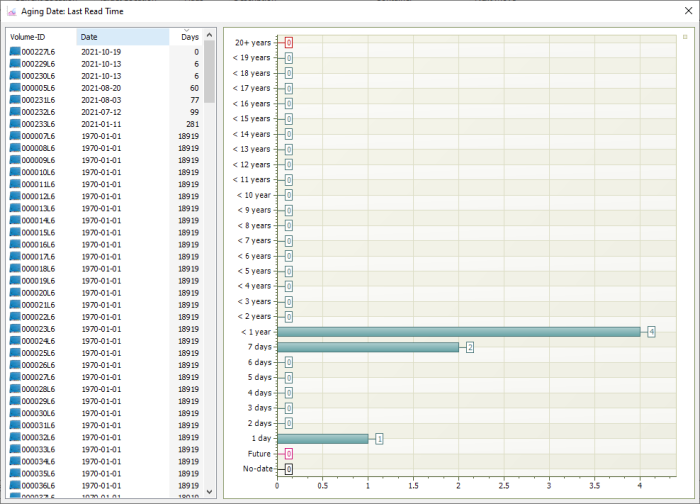Click the tape icon for volume 000227L6
The height and width of the screenshot is (504, 700).
[x=15, y=52]
